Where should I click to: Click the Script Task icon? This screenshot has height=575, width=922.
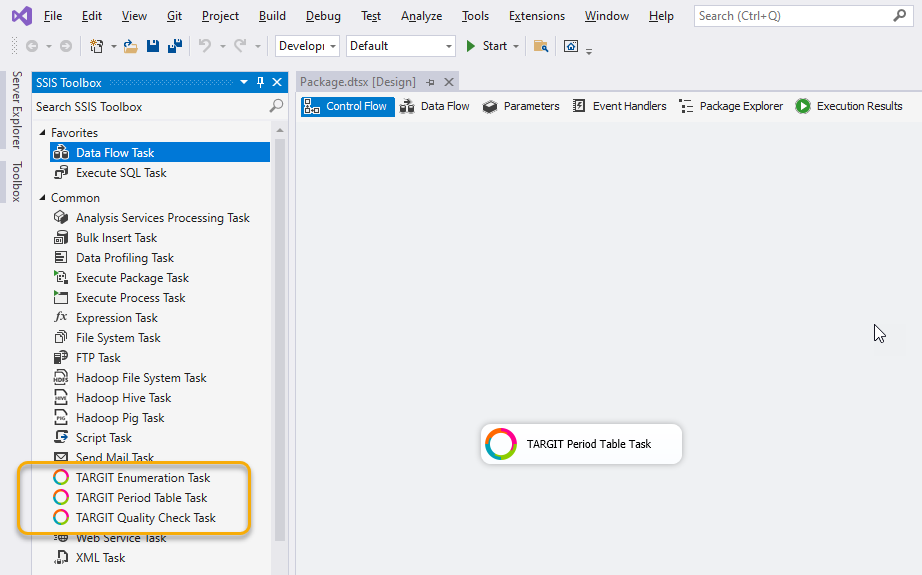[x=61, y=437]
